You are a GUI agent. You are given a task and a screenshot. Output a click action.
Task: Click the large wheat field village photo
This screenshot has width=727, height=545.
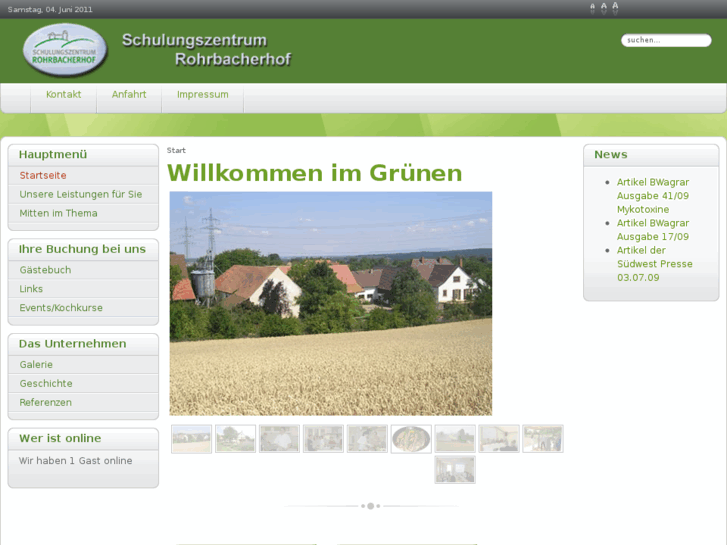click(x=331, y=303)
